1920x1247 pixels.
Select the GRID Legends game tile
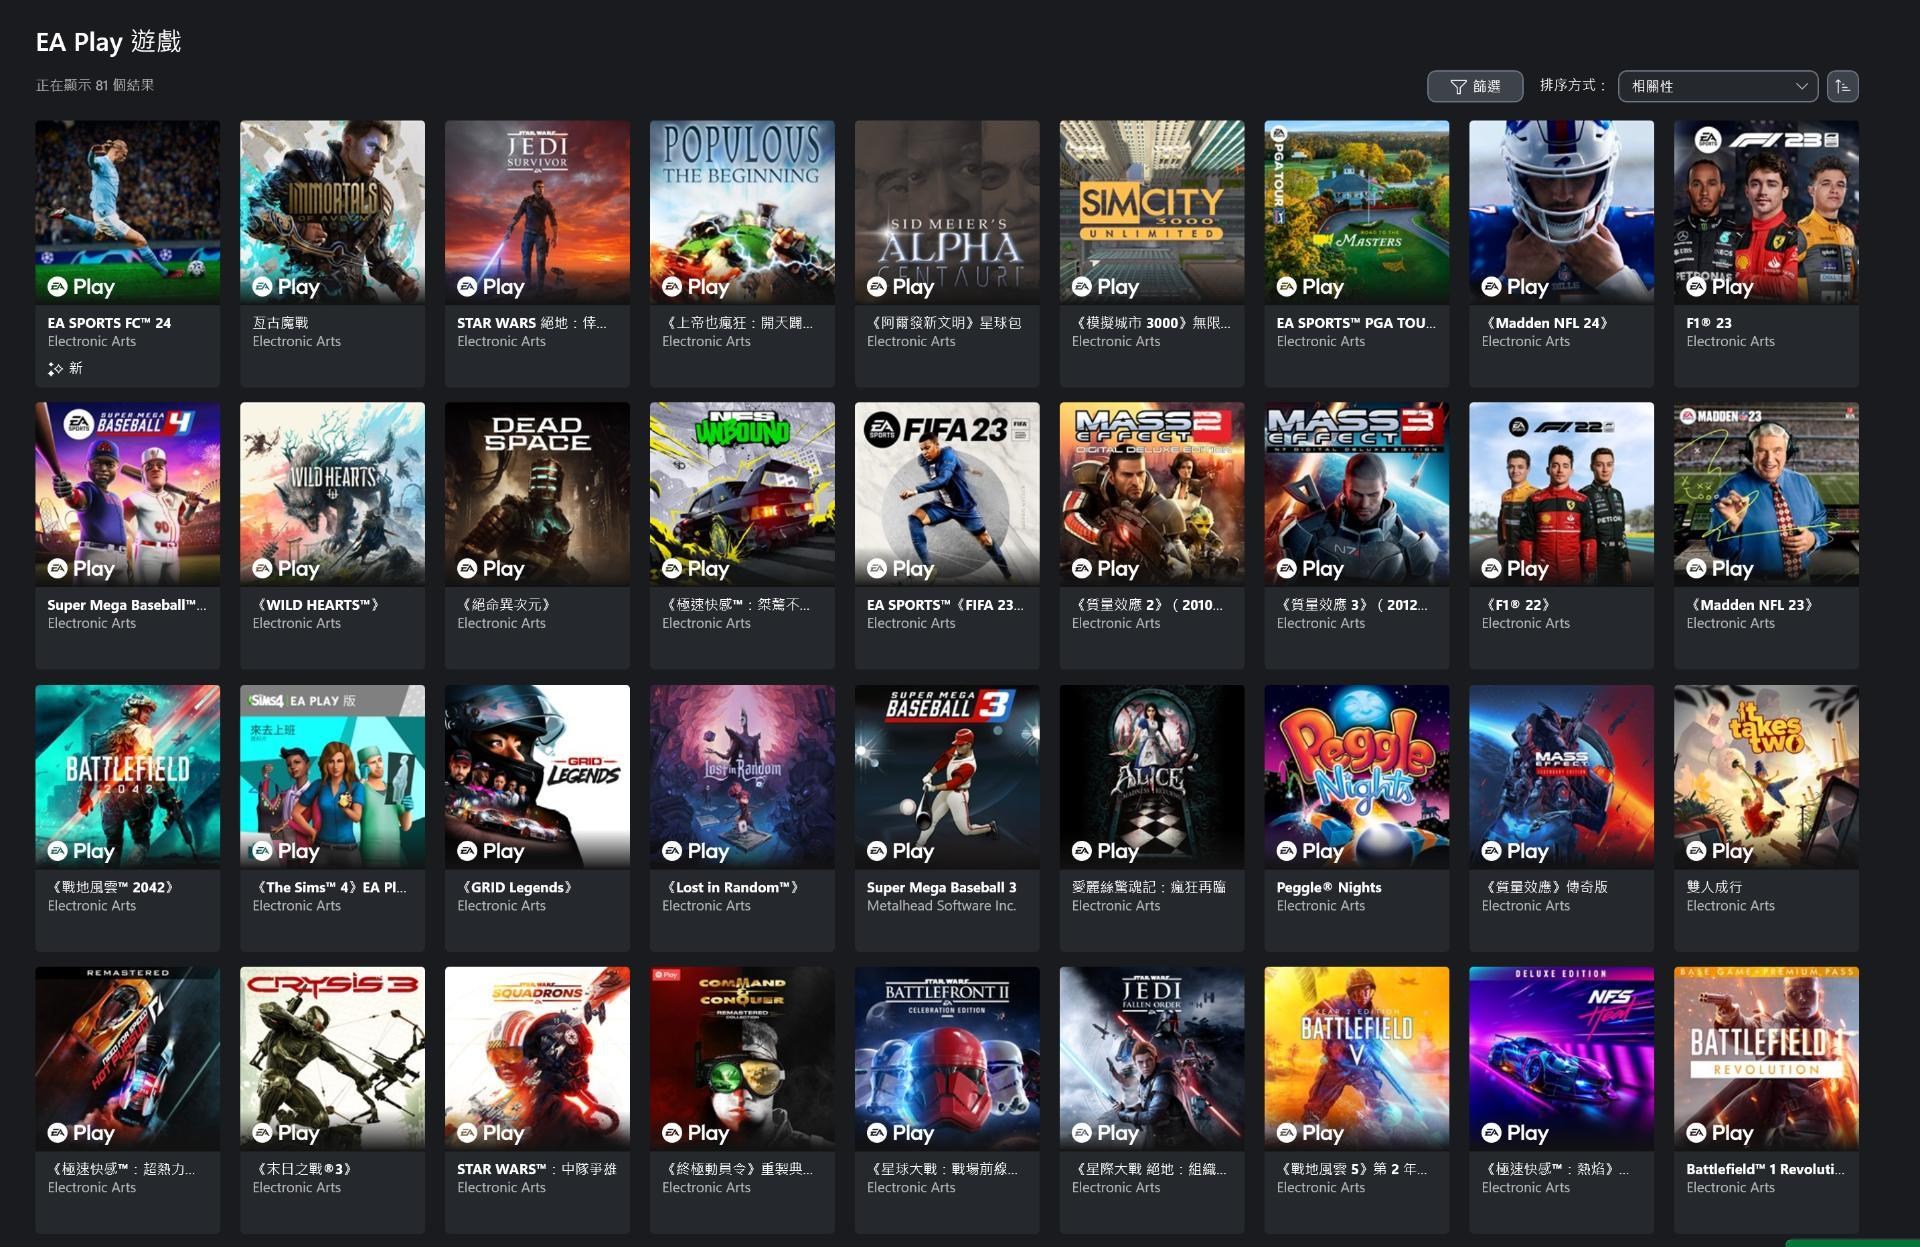(537, 775)
